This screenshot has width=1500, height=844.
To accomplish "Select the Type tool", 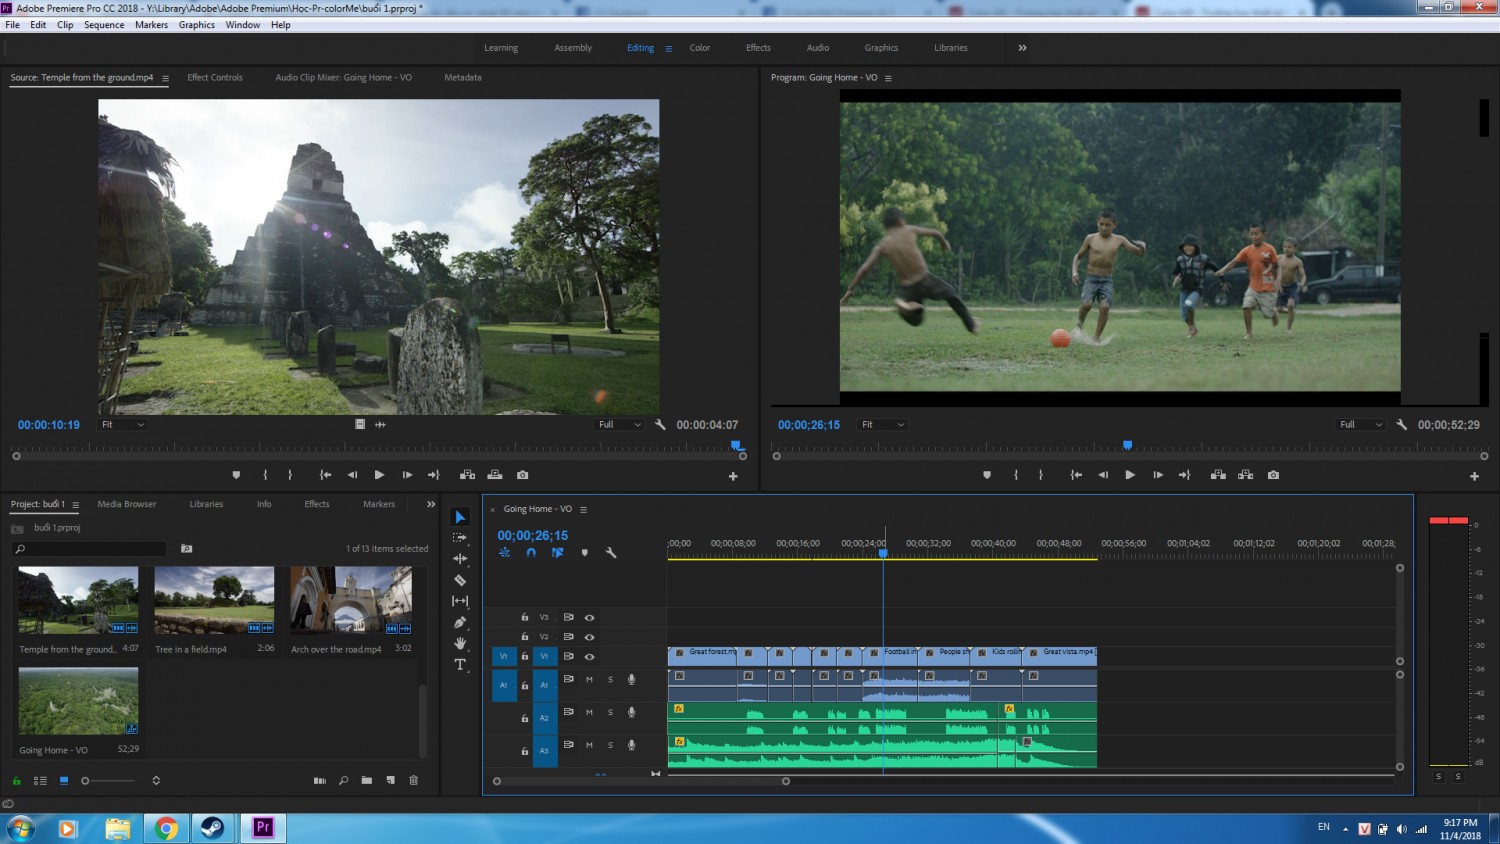I will click(x=460, y=664).
